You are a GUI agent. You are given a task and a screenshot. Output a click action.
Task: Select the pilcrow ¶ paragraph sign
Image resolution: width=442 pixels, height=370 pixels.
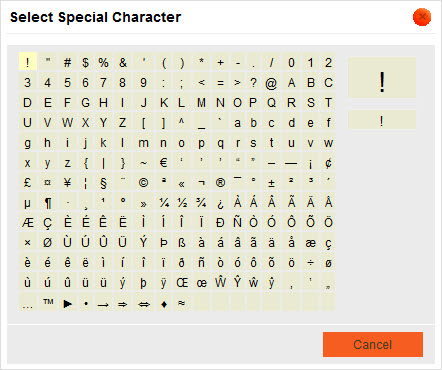pos(48,203)
